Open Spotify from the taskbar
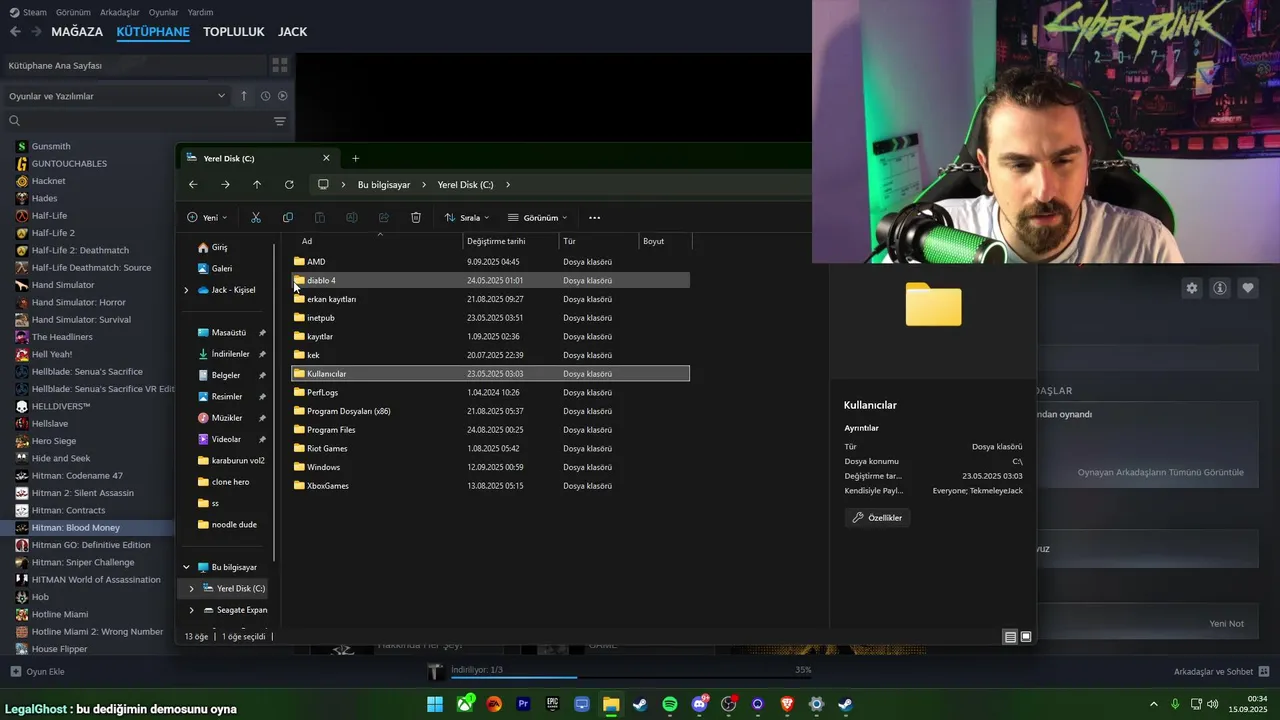 tap(670, 704)
